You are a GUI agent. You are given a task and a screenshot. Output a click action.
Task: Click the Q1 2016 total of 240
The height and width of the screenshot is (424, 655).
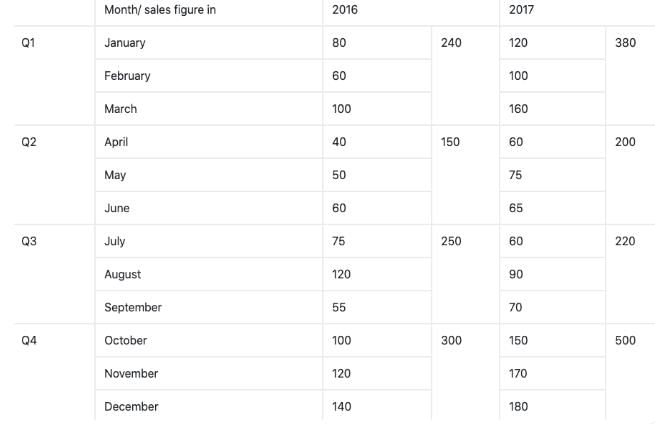click(x=451, y=43)
